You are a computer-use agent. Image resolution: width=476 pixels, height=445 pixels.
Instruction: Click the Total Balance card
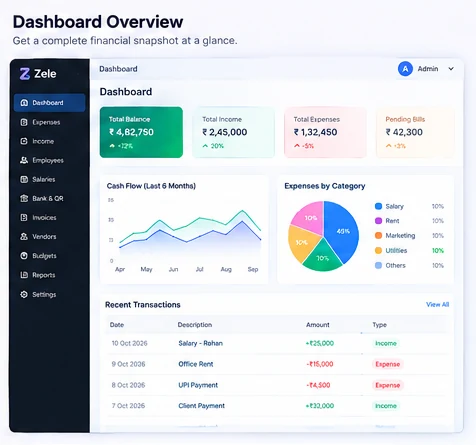[141, 132]
